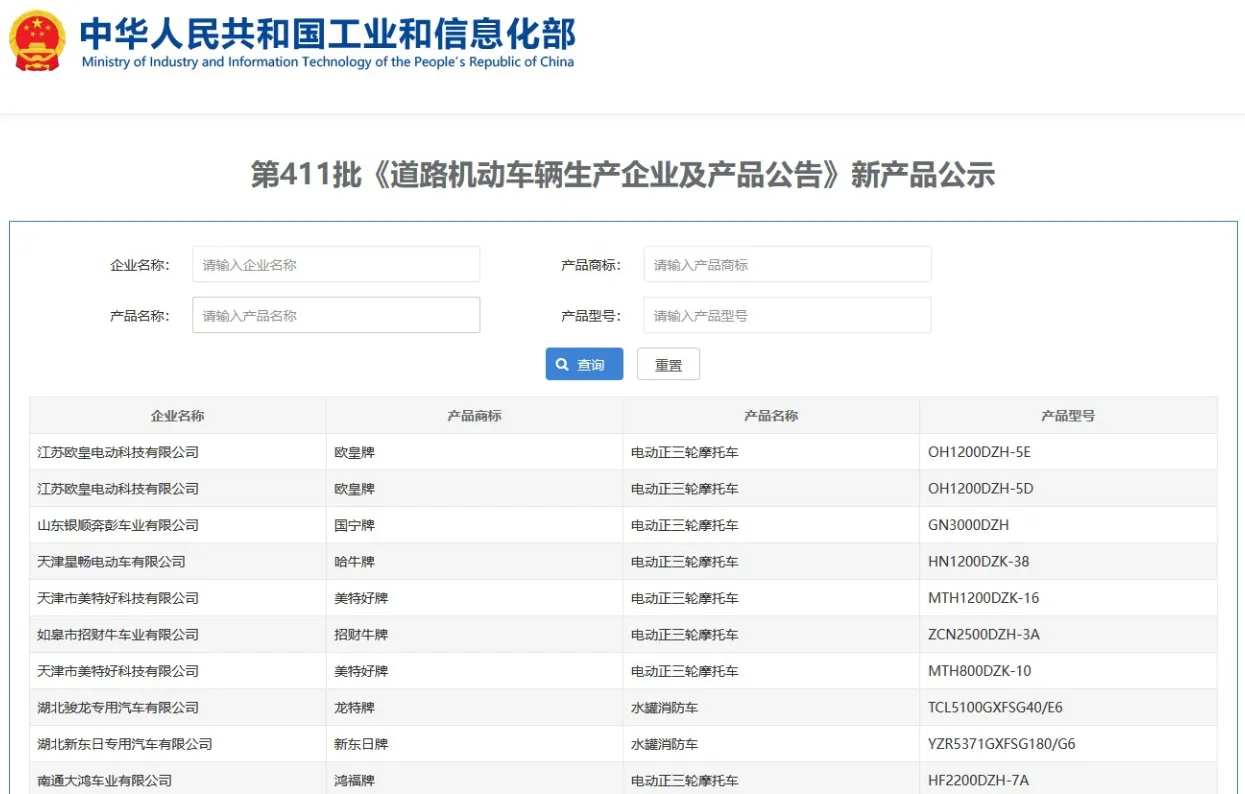The width and height of the screenshot is (1245, 794).
Task: Click 欧皇牌 in the OH1200DZH-5D row
Action: coord(355,489)
